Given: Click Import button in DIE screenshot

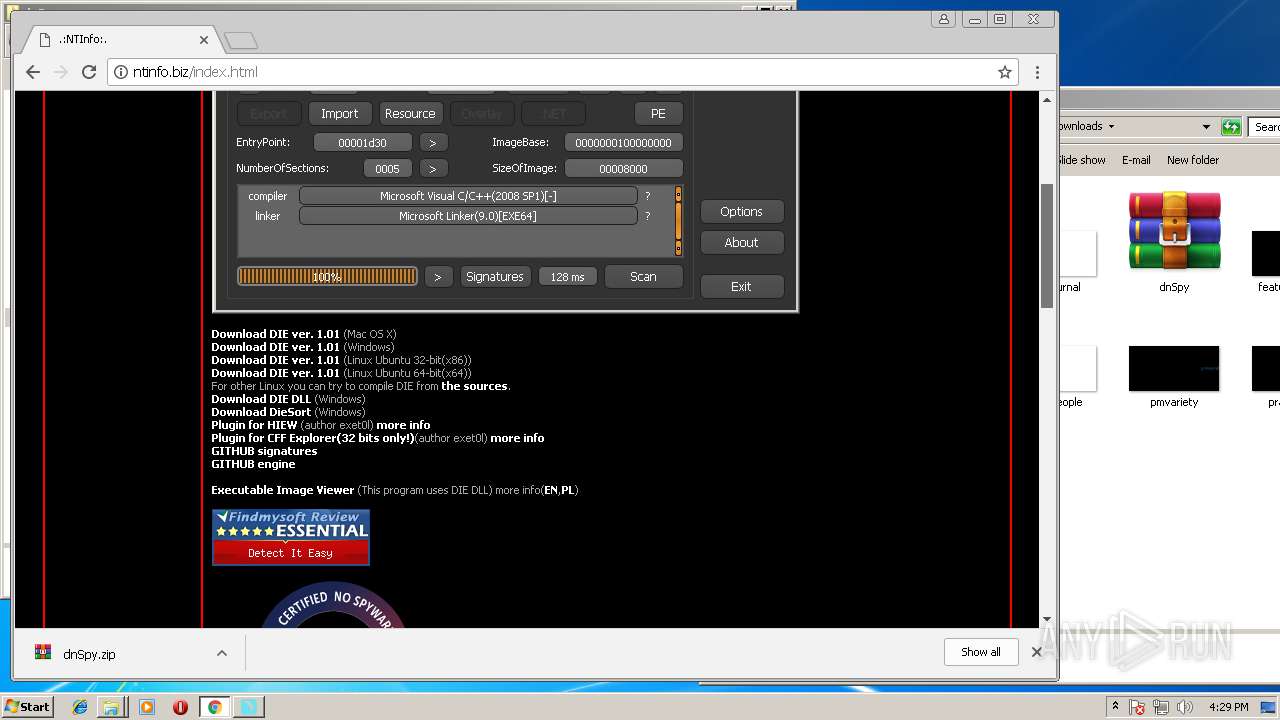Looking at the screenshot, I should point(339,113).
